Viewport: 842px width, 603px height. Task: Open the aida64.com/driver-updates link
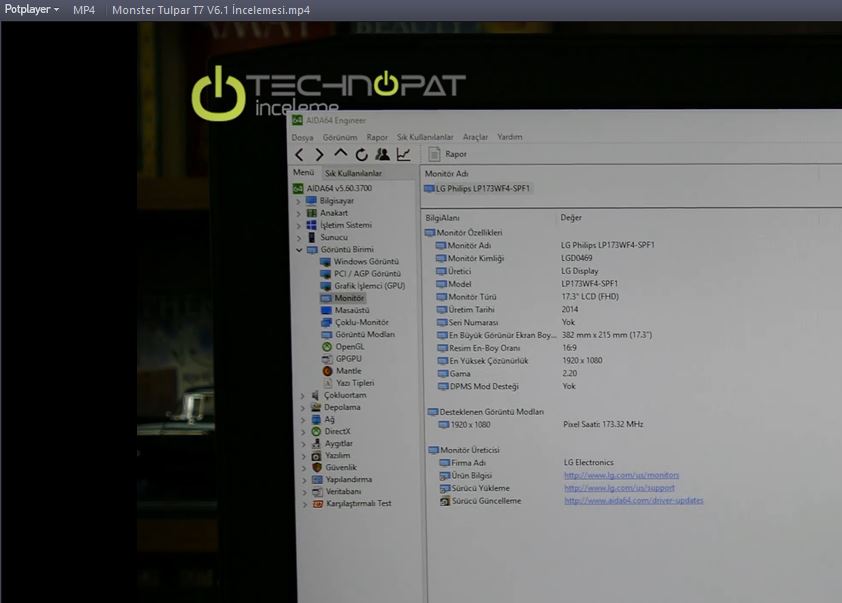click(x=634, y=500)
